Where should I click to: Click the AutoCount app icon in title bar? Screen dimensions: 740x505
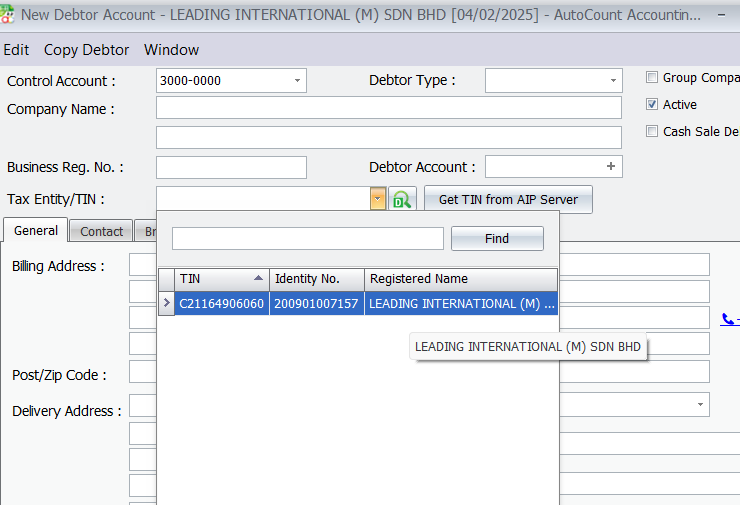7,15
